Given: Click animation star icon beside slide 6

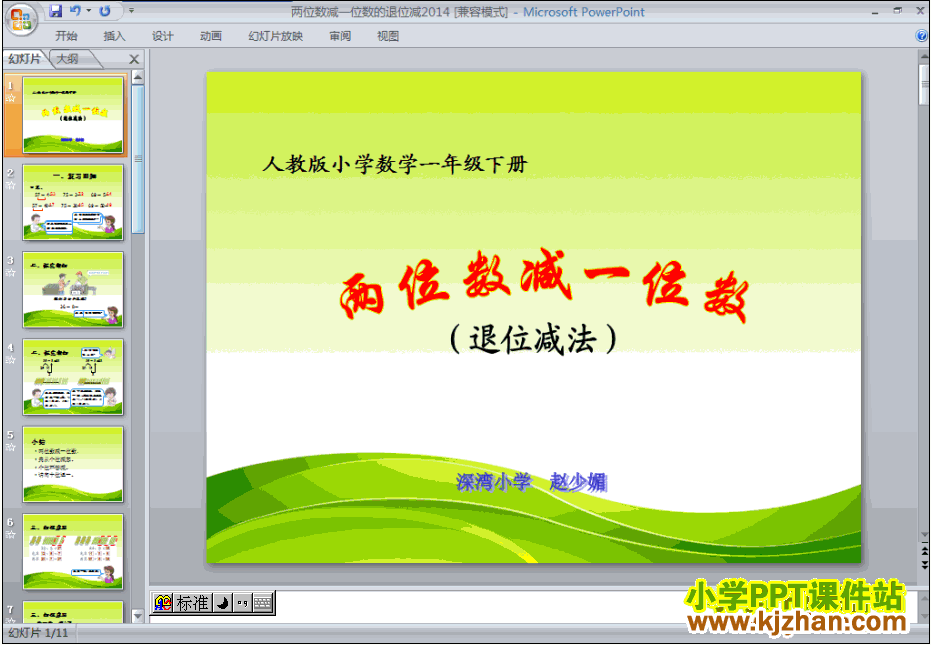Looking at the screenshot, I should (x=11, y=535).
